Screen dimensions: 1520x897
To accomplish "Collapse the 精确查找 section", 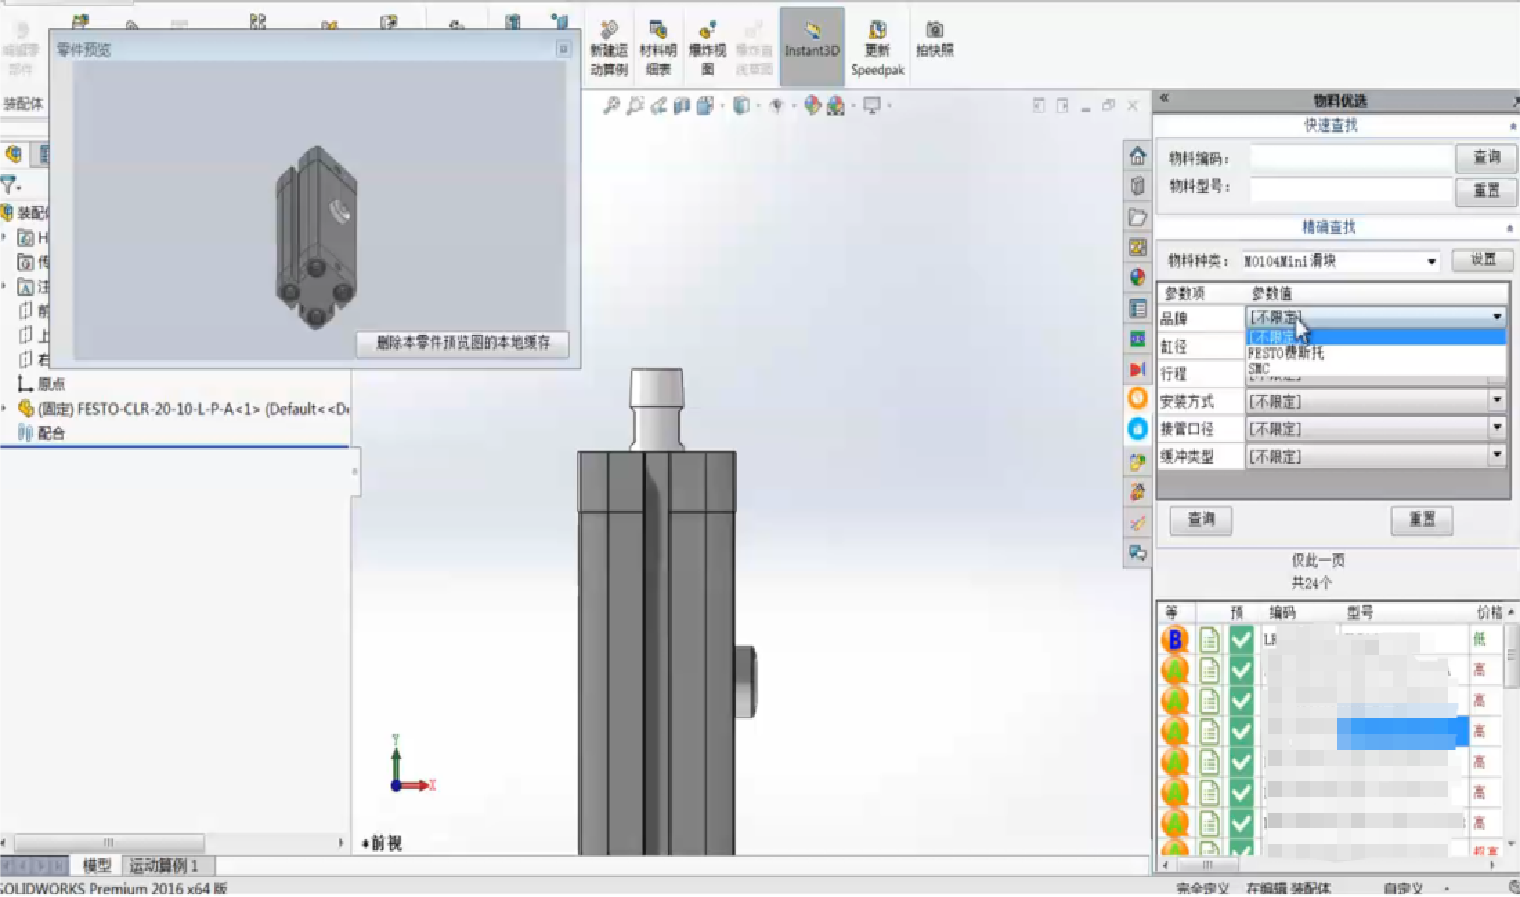I will [x=1509, y=228].
